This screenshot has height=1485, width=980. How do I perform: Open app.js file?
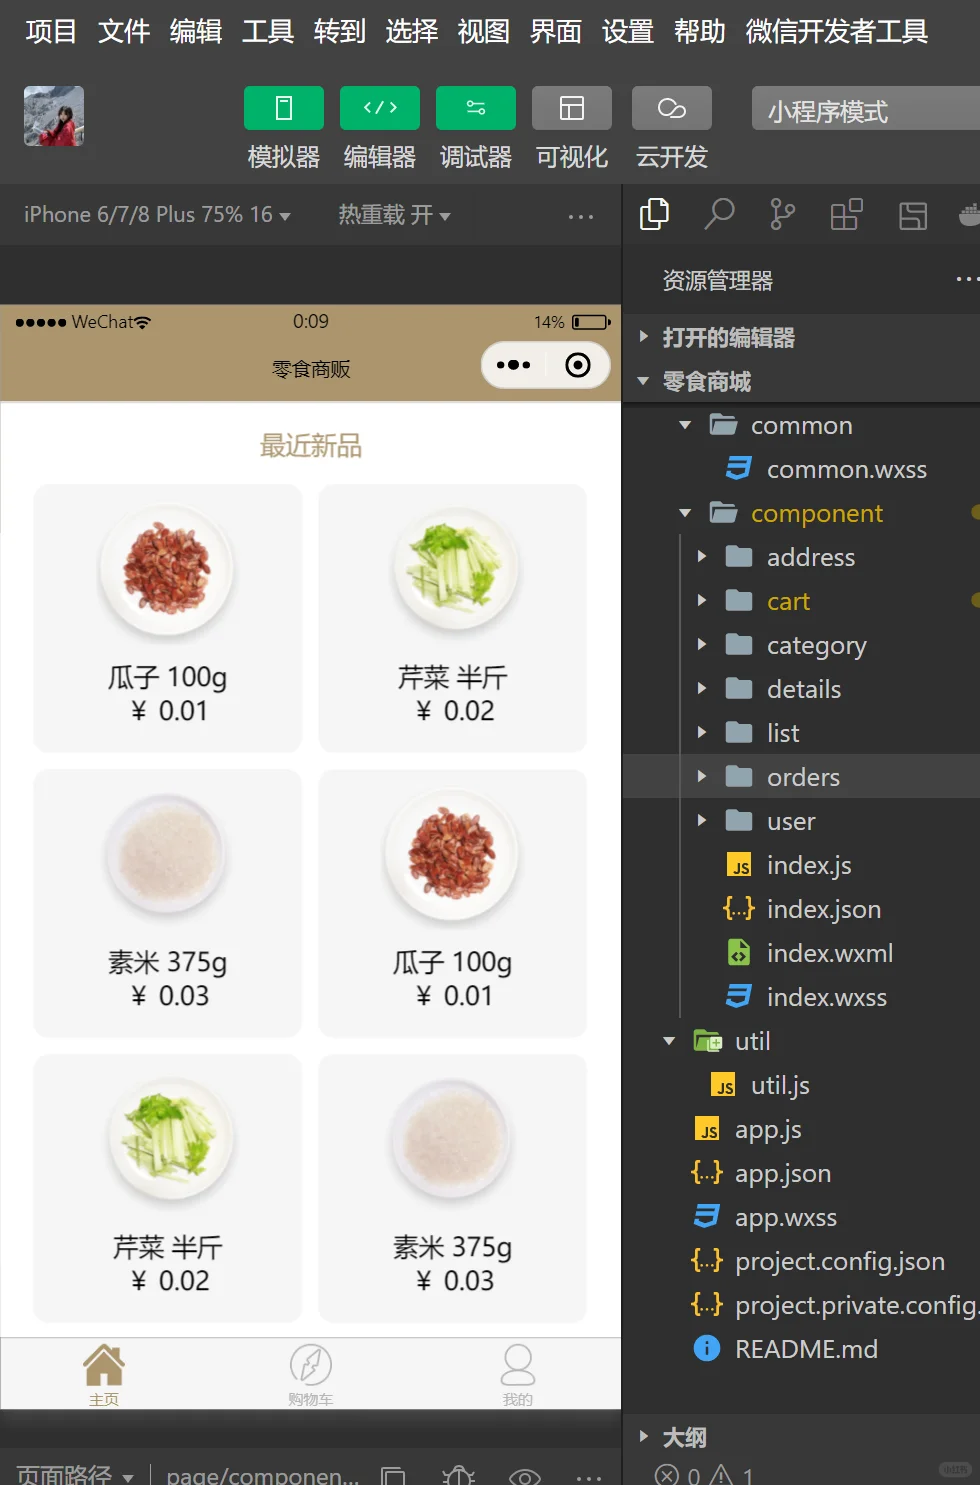point(801,1129)
